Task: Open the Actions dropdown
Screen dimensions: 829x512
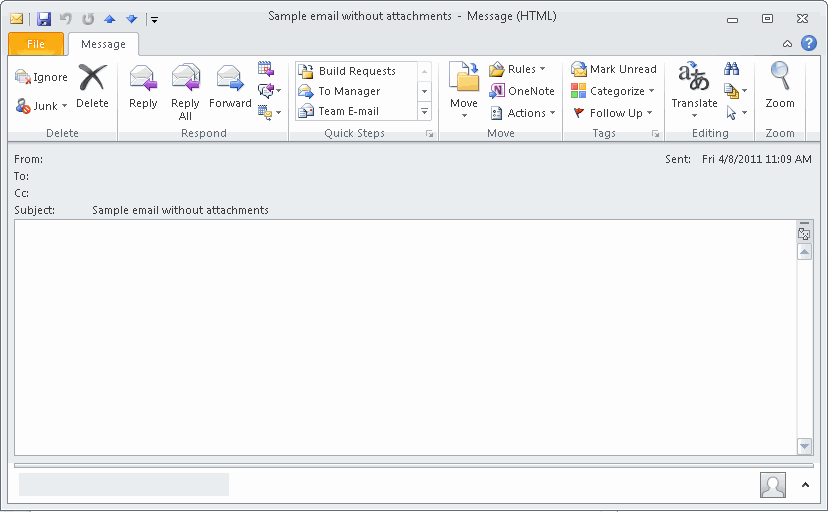Action: [523, 113]
